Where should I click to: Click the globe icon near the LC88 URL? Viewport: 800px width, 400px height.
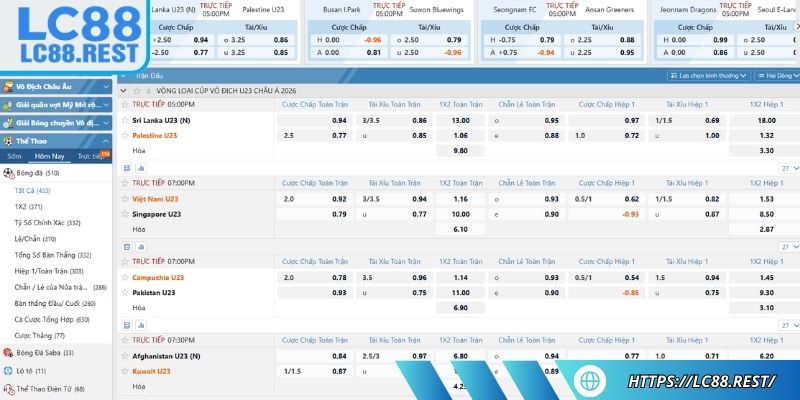tap(589, 381)
